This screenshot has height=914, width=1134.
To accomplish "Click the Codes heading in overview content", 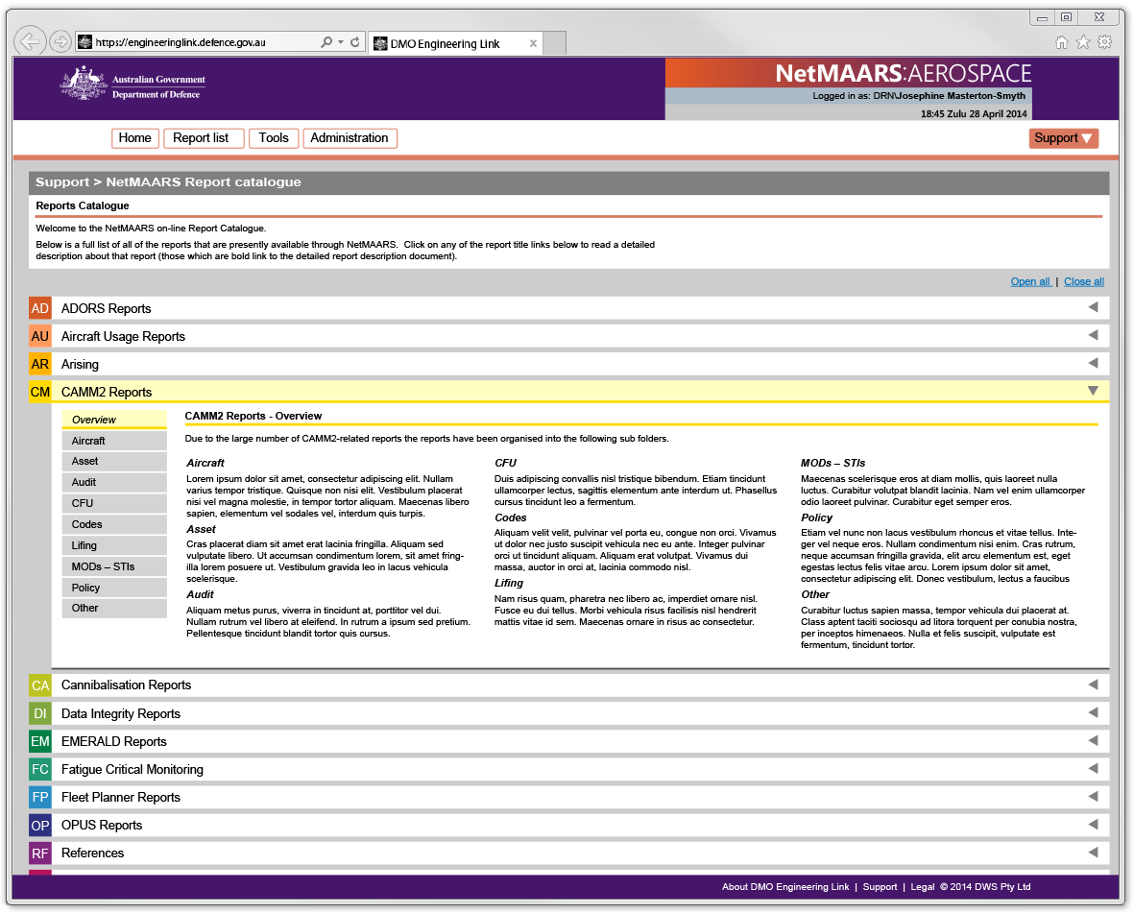I will 510,518.
